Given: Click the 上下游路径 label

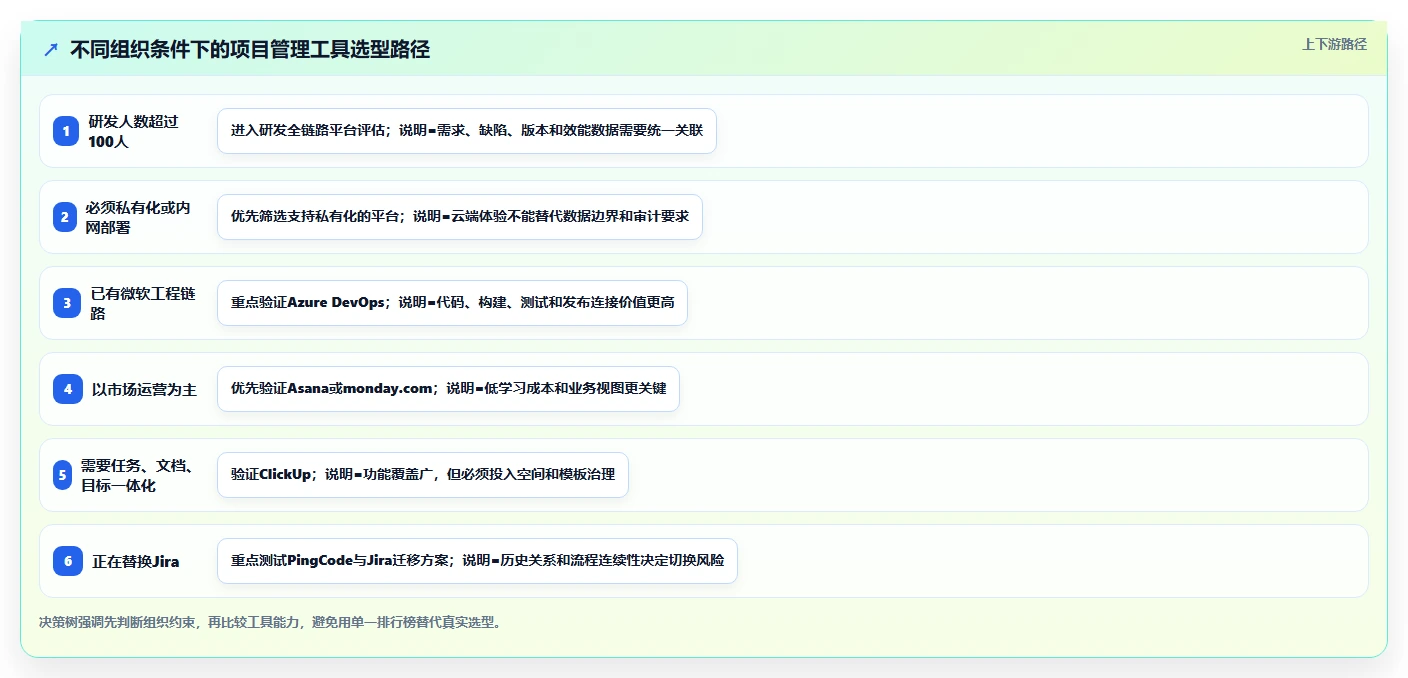Looking at the screenshot, I should click(1334, 44).
